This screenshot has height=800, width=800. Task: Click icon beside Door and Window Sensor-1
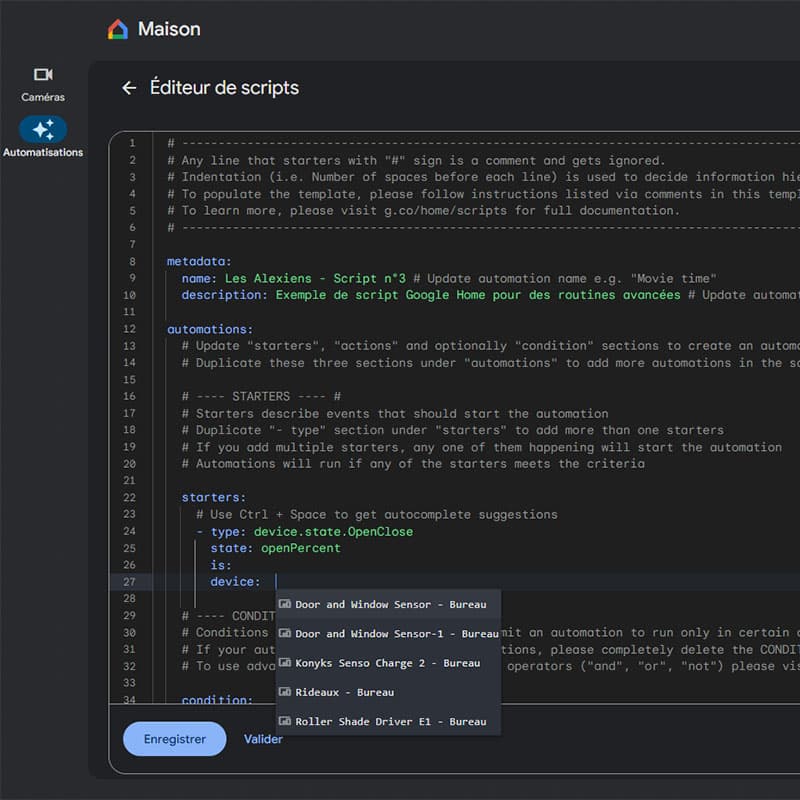285,633
